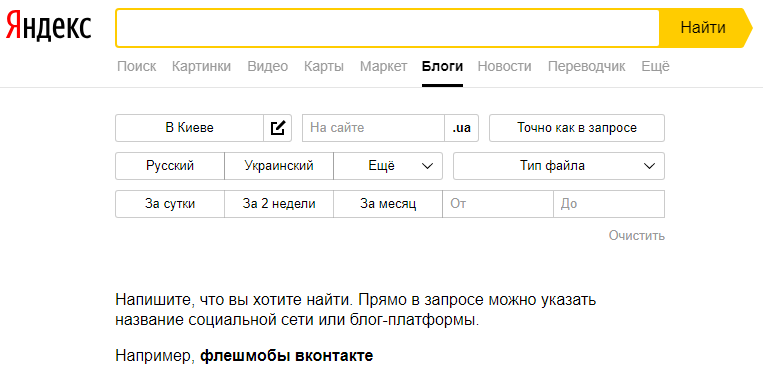
Task: Click the text starting Напишите, что вы хотите
Action: [356, 310]
